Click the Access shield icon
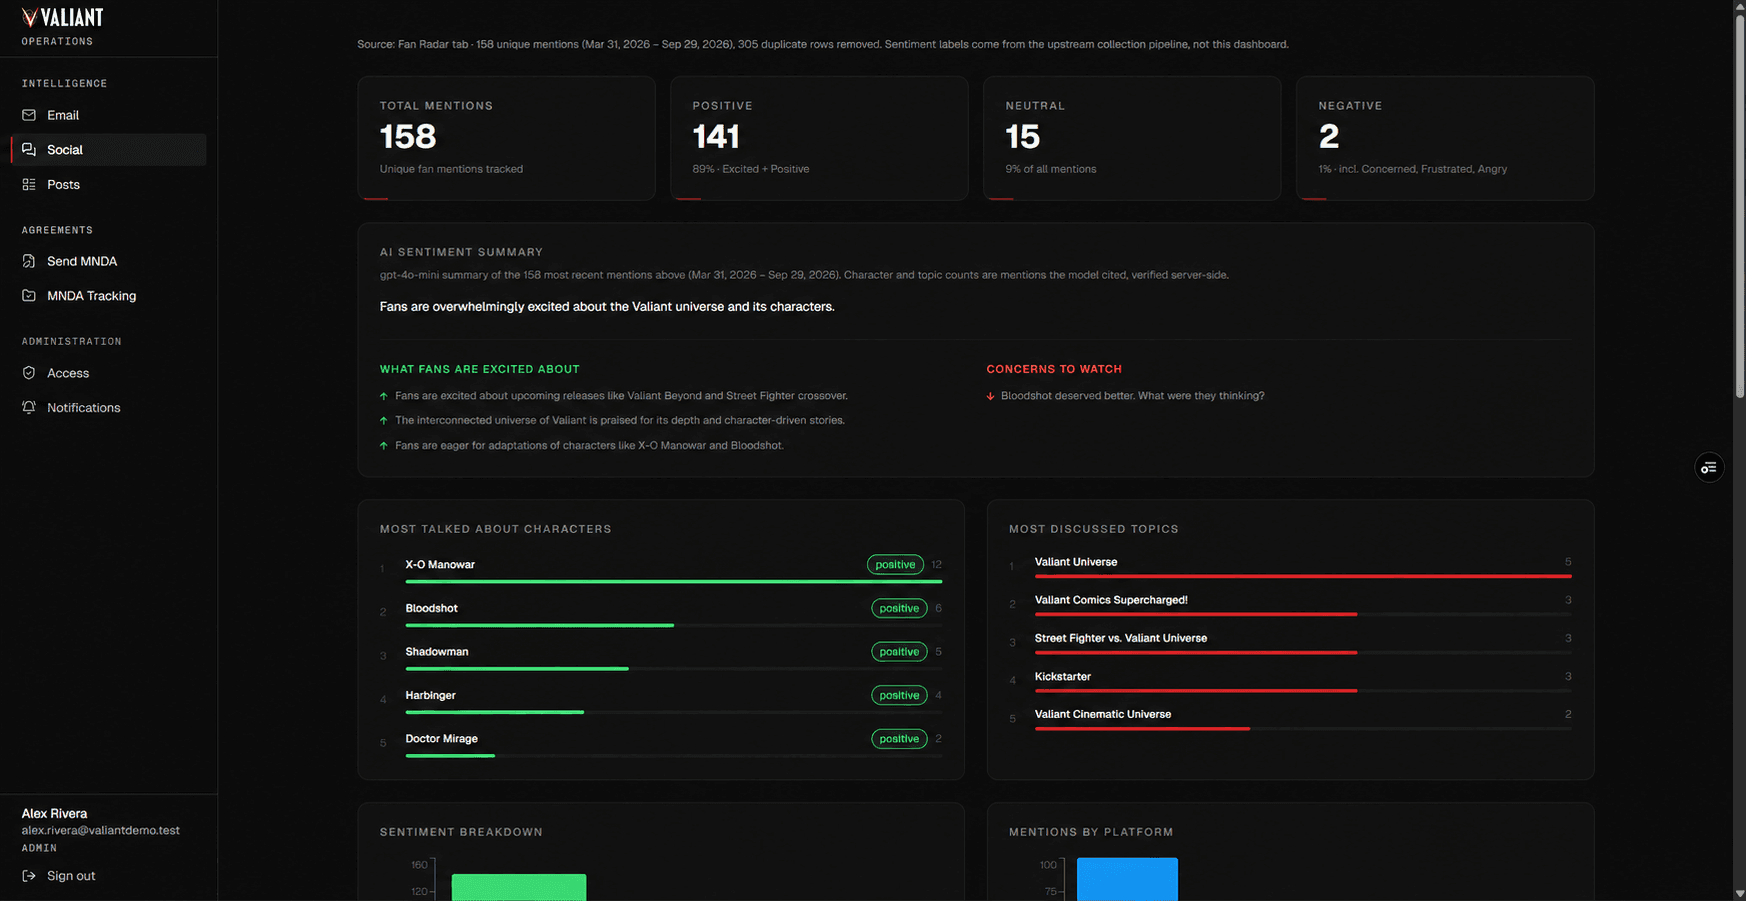 click(x=29, y=373)
